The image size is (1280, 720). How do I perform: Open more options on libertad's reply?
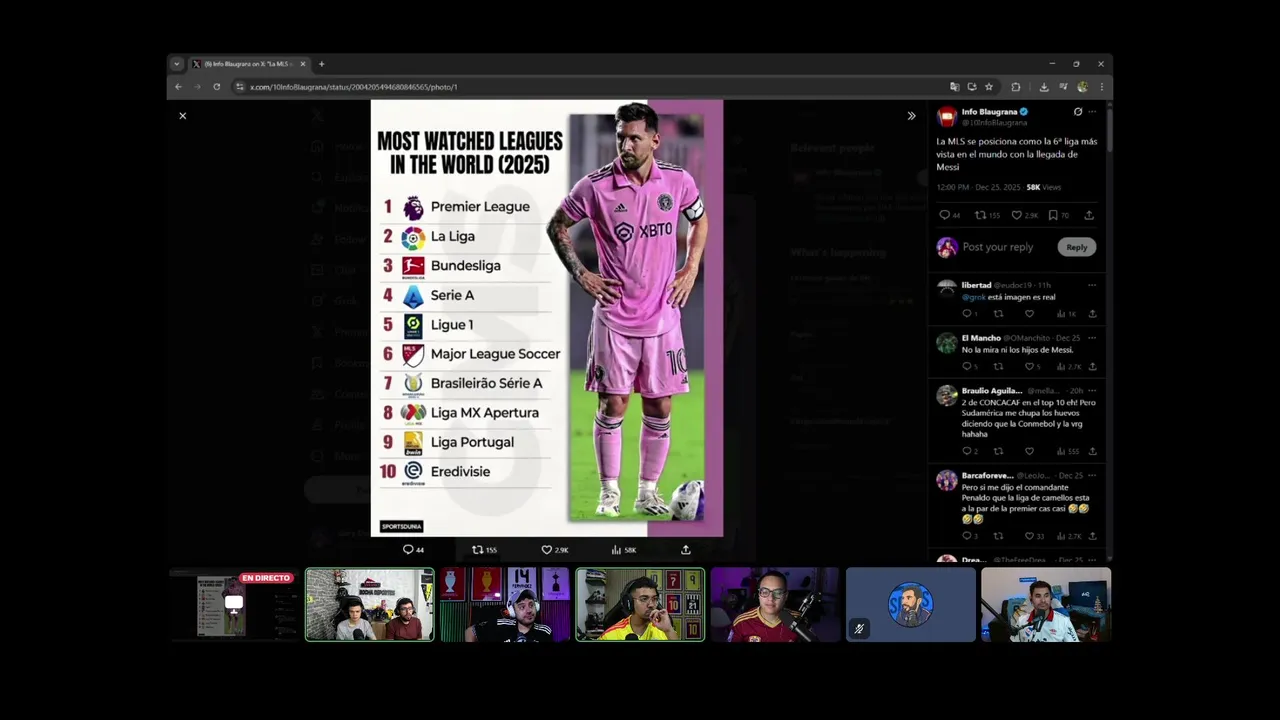(1092, 285)
